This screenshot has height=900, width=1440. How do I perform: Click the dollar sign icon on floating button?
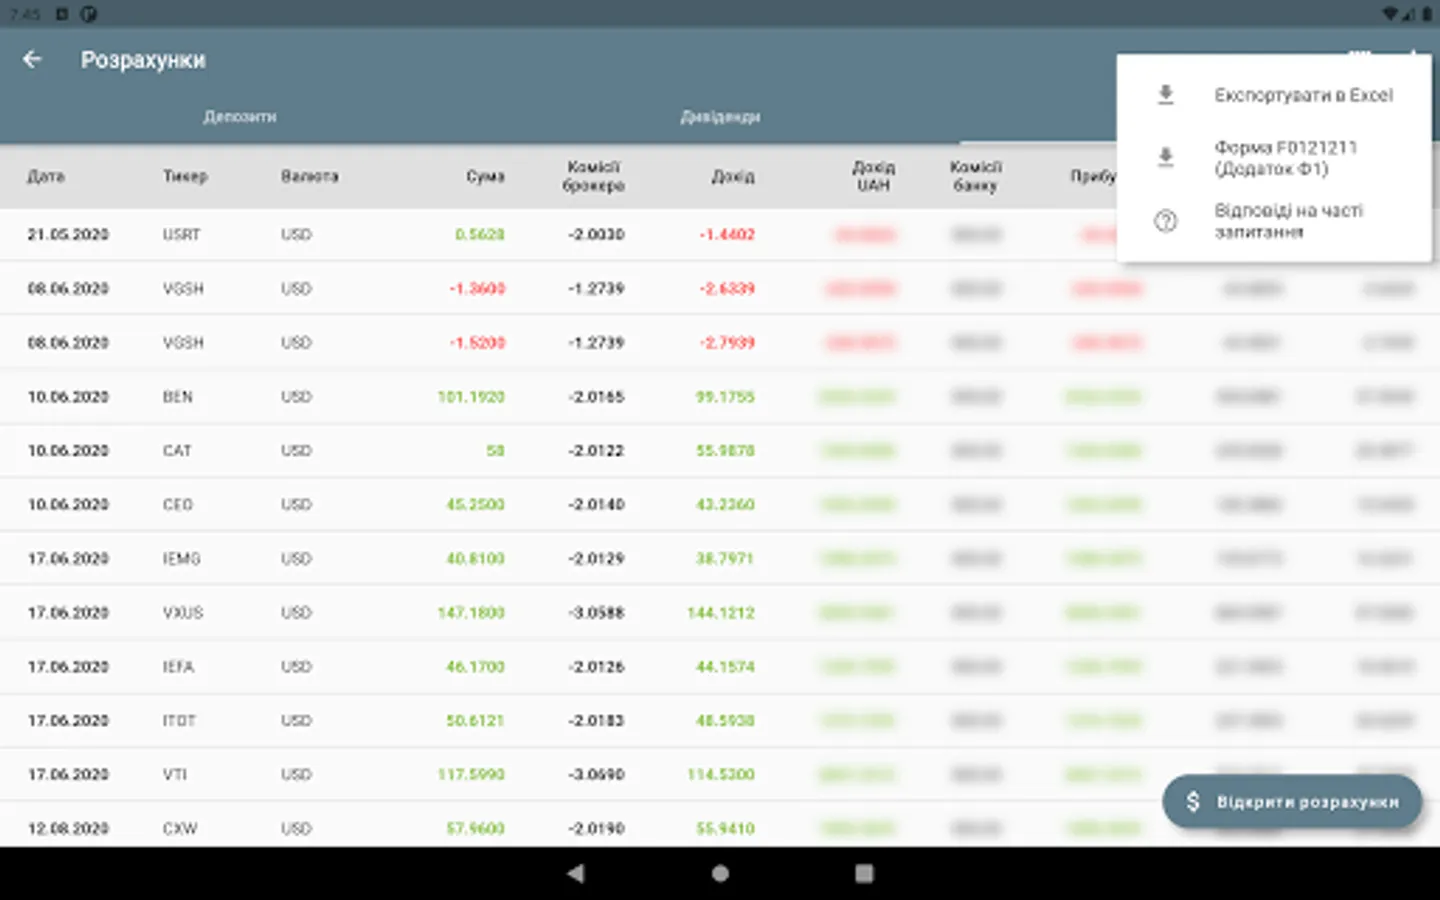(1192, 802)
